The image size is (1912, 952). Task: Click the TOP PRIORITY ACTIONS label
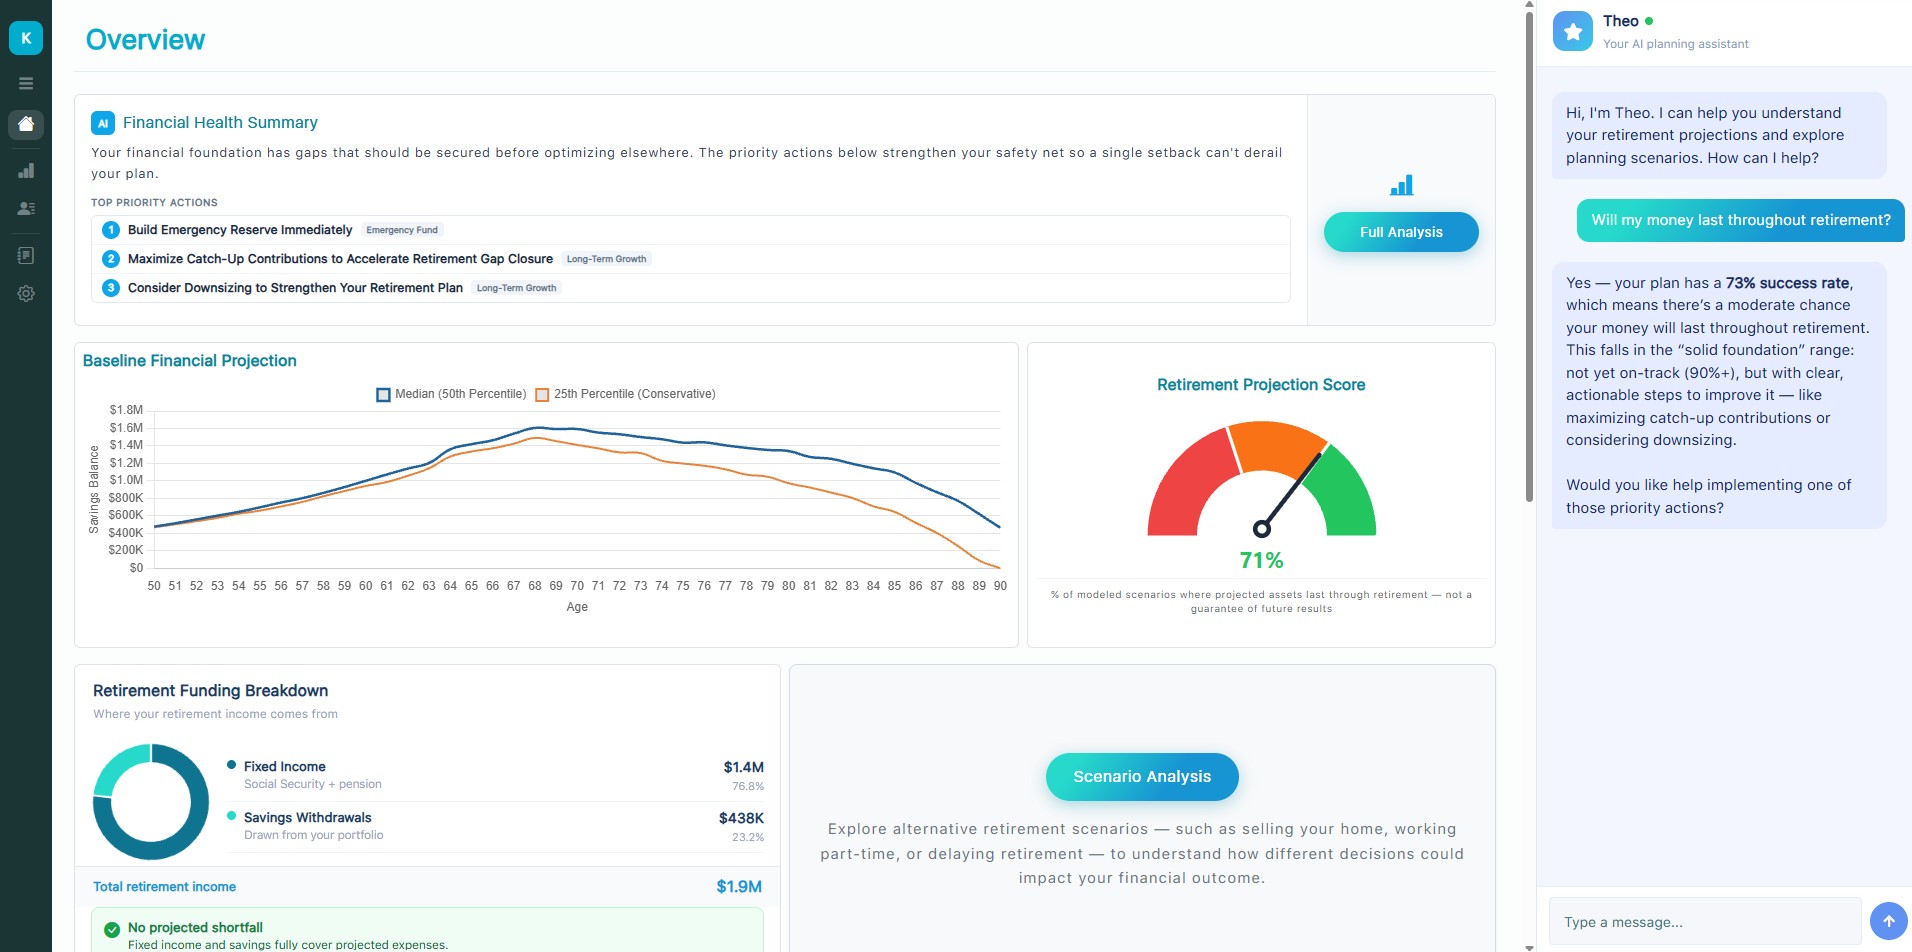pos(154,203)
